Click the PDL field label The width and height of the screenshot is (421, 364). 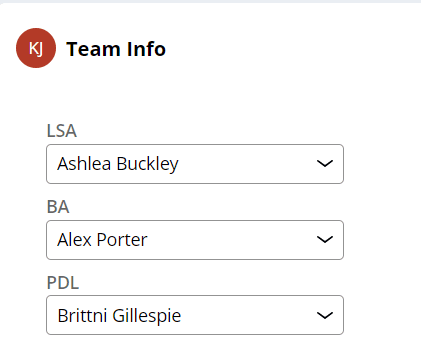[63, 283]
